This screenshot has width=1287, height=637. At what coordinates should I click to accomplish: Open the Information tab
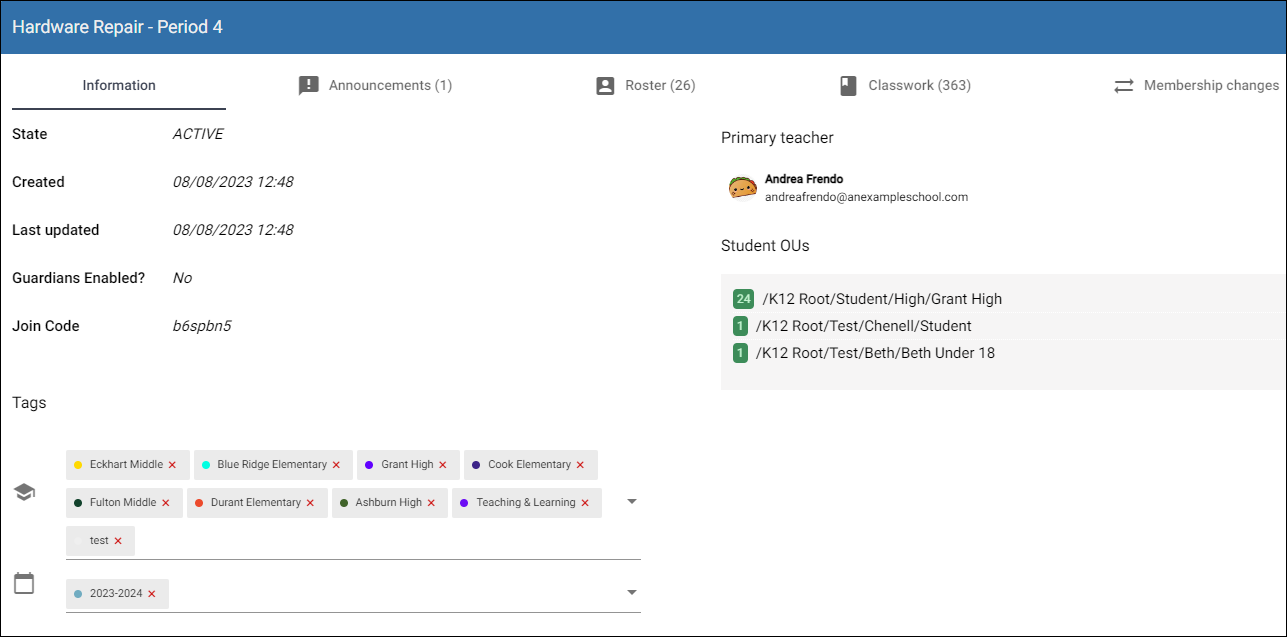coord(119,85)
